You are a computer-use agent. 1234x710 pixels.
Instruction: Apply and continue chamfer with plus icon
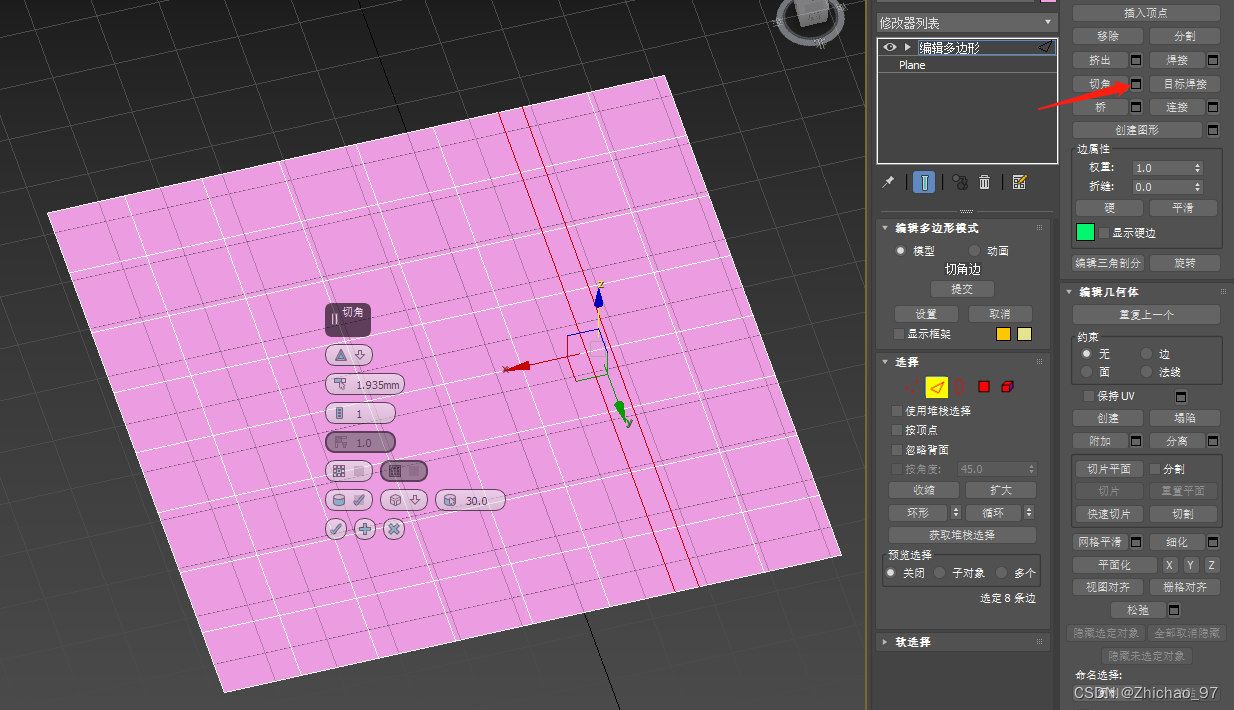[365, 529]
